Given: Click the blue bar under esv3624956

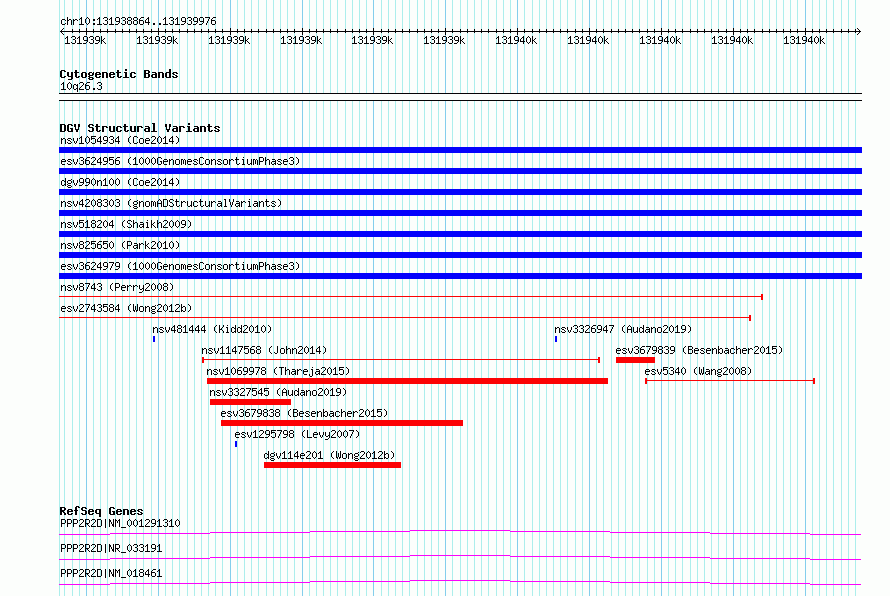Looking at the screenshot, I should click(460, 171).
